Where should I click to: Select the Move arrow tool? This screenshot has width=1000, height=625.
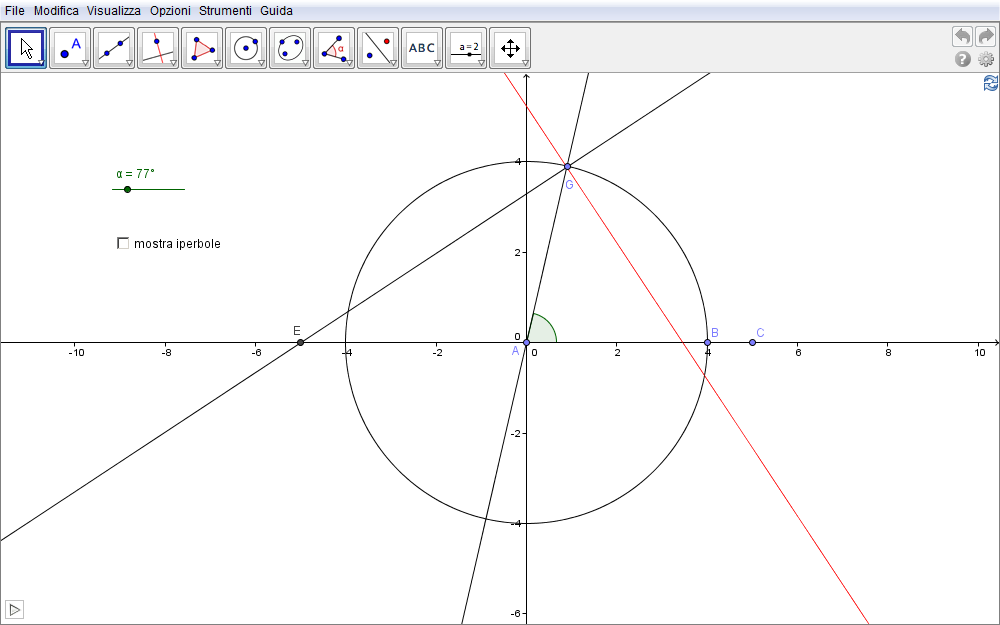[26, 47]
